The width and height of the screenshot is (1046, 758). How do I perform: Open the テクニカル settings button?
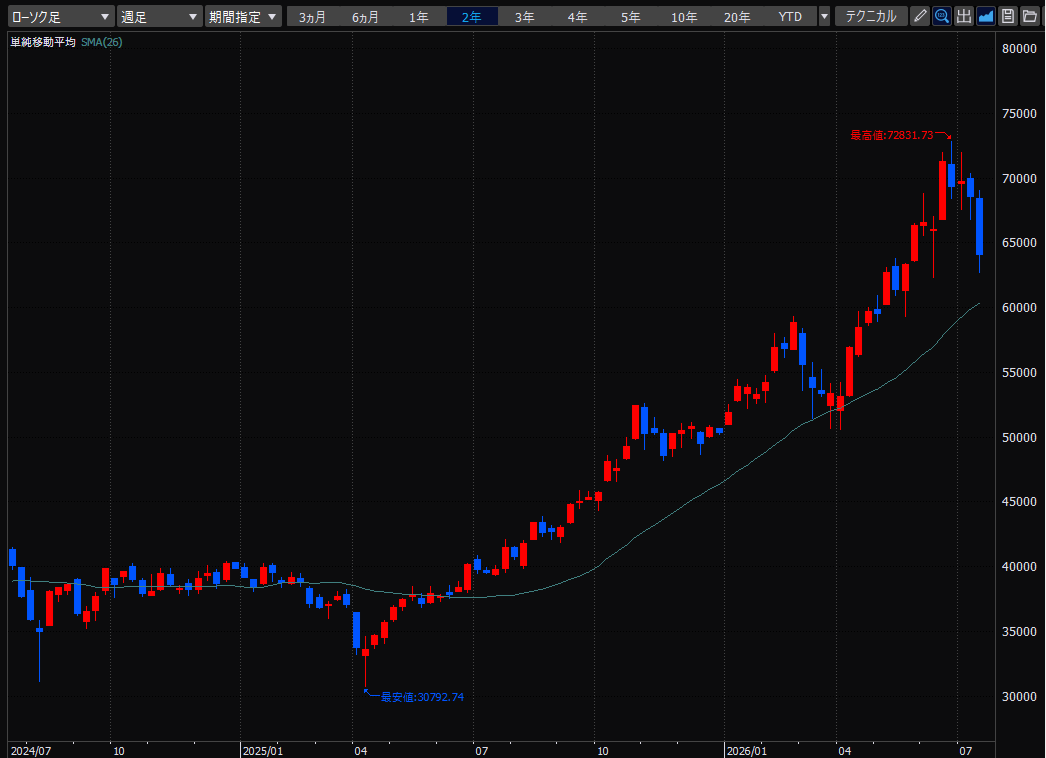click(x=871, y=16)
